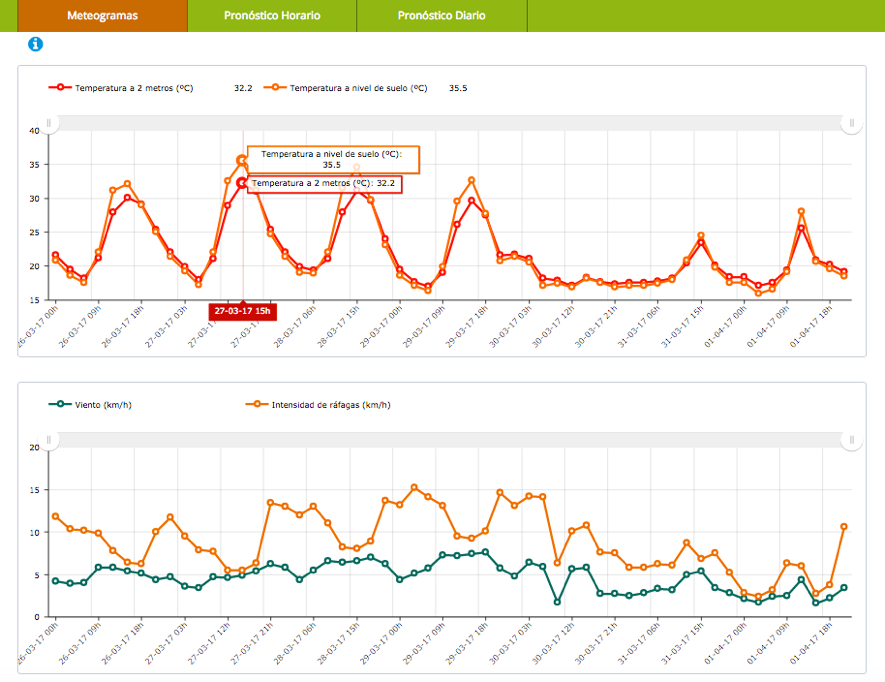This screenshot has width=885, height=682.
Task: Click the blue information icon
Action: click(x=36, y=44)
